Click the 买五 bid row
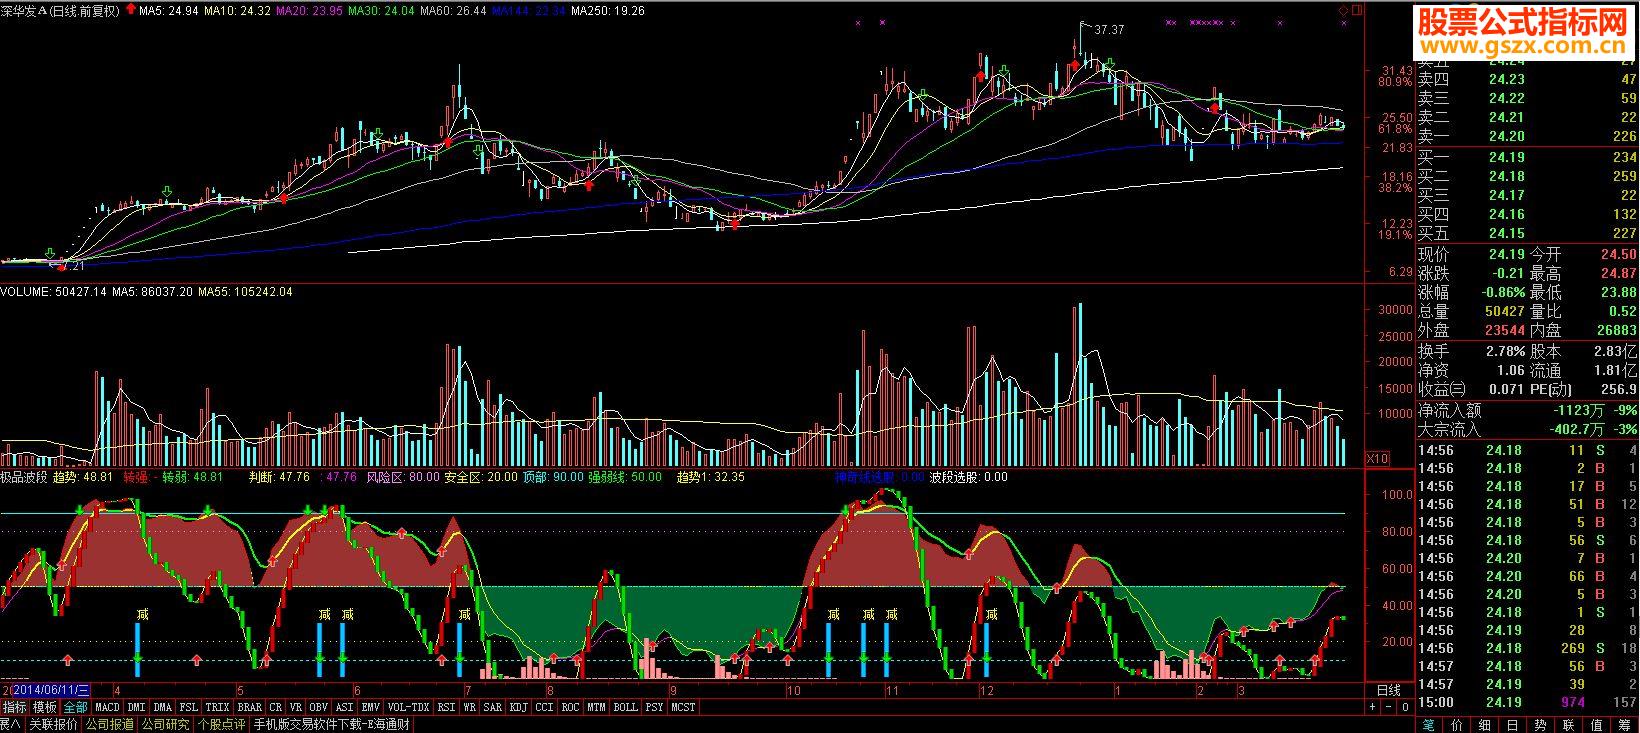The width and height of the screenshot is (1640, 733). point(1528,233)
